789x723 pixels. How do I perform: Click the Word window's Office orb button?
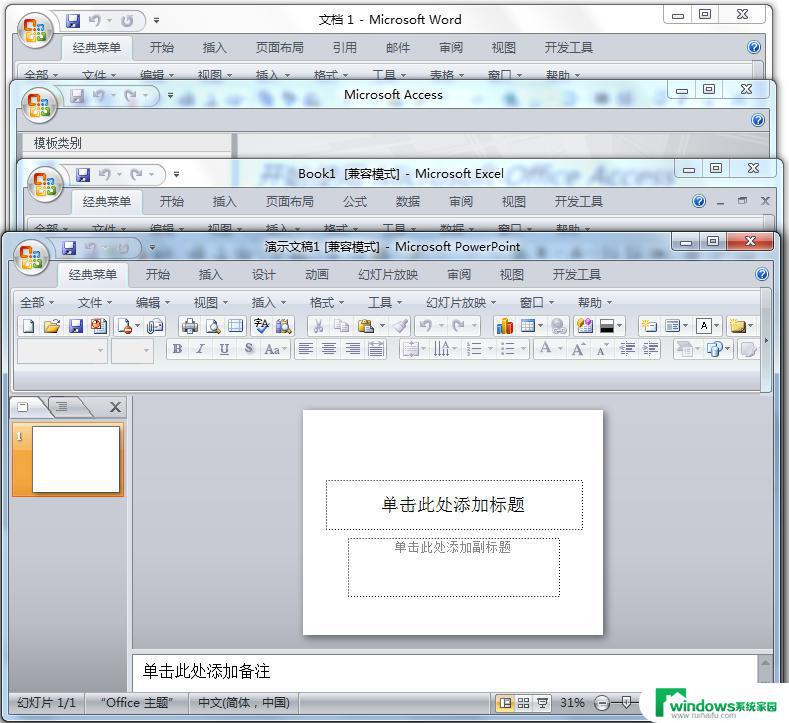pos(34,30)
